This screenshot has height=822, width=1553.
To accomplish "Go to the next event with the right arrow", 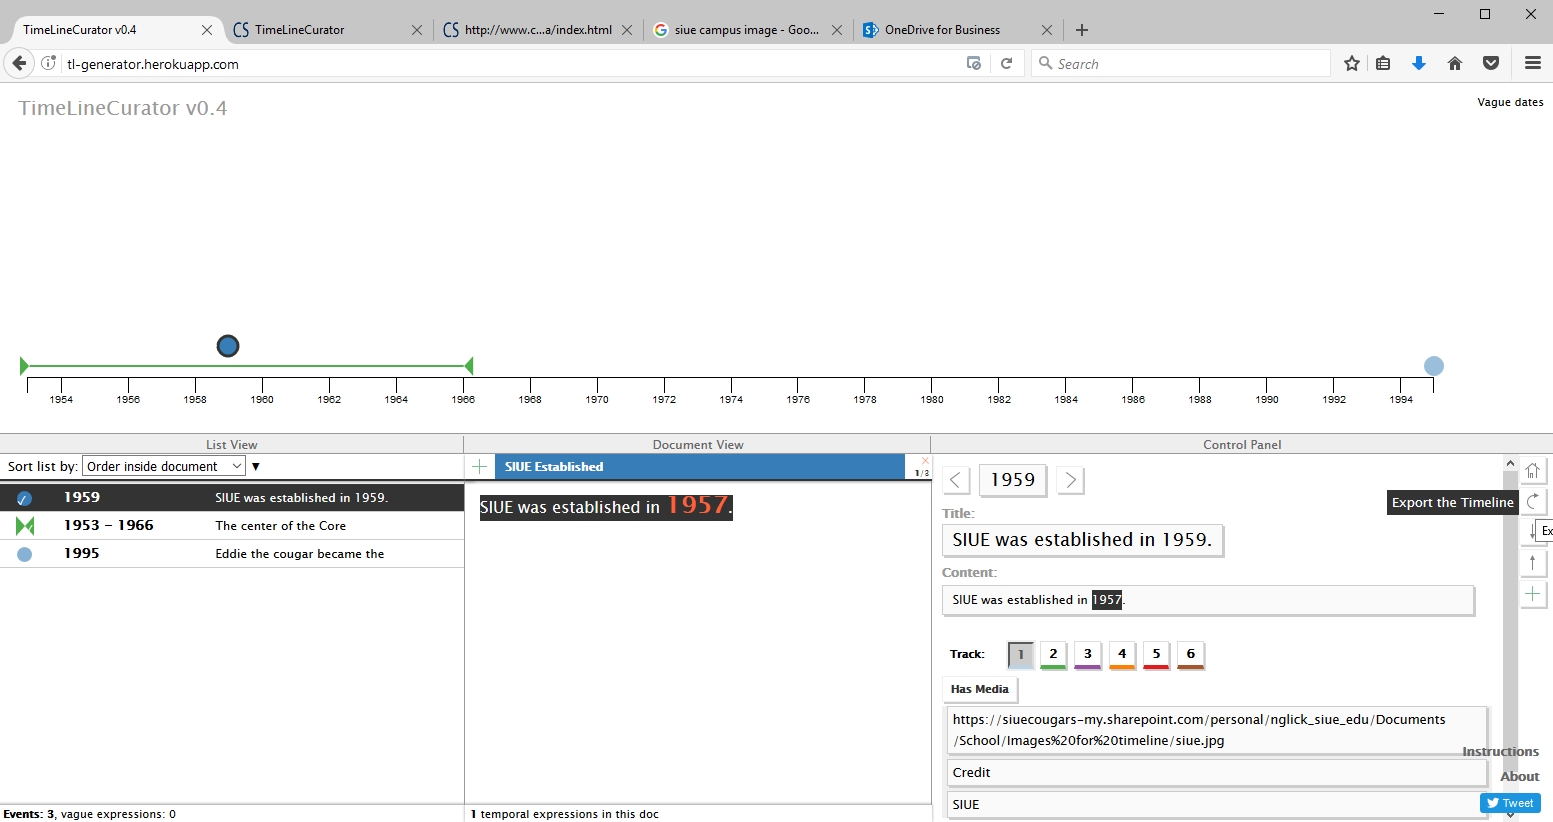I will pos(1070,480).
